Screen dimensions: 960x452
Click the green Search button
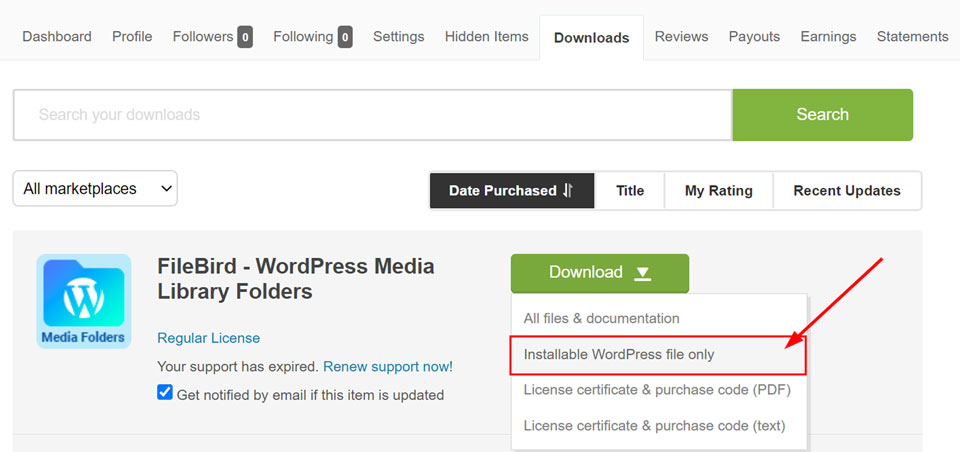click(823, 115)
